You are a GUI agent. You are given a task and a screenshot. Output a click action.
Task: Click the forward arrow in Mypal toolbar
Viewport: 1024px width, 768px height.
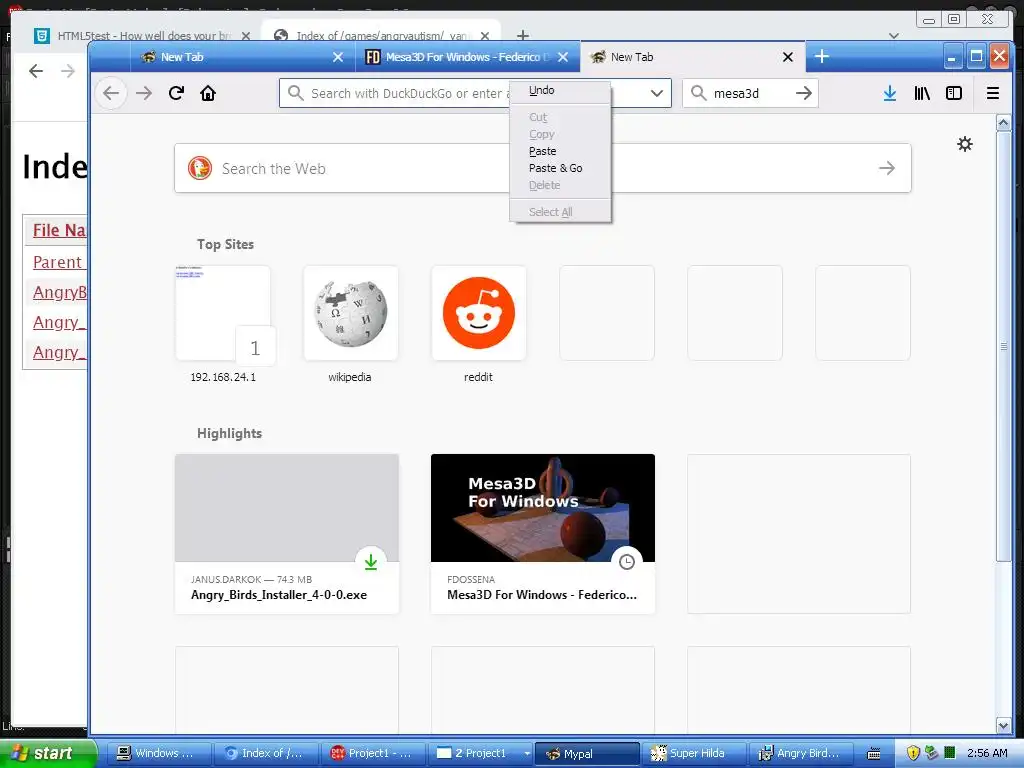[x=144, y=93]
